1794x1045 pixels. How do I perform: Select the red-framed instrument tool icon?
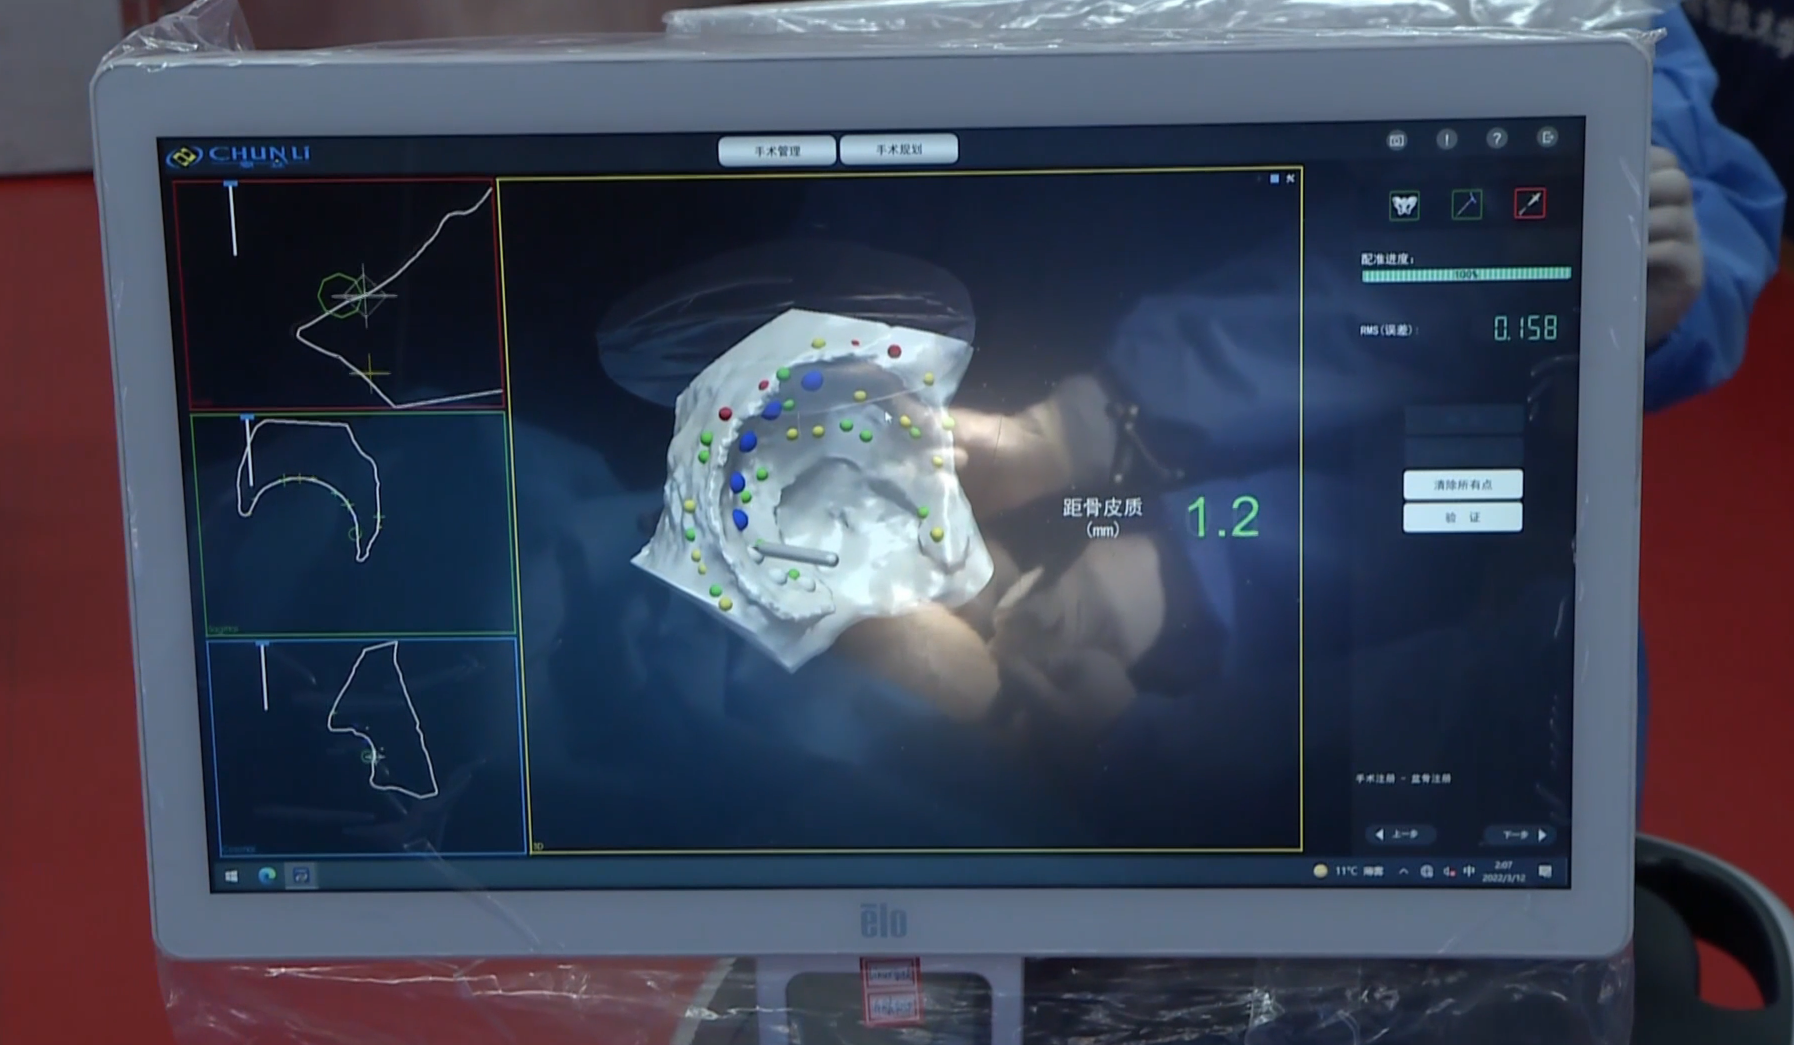1529,203
